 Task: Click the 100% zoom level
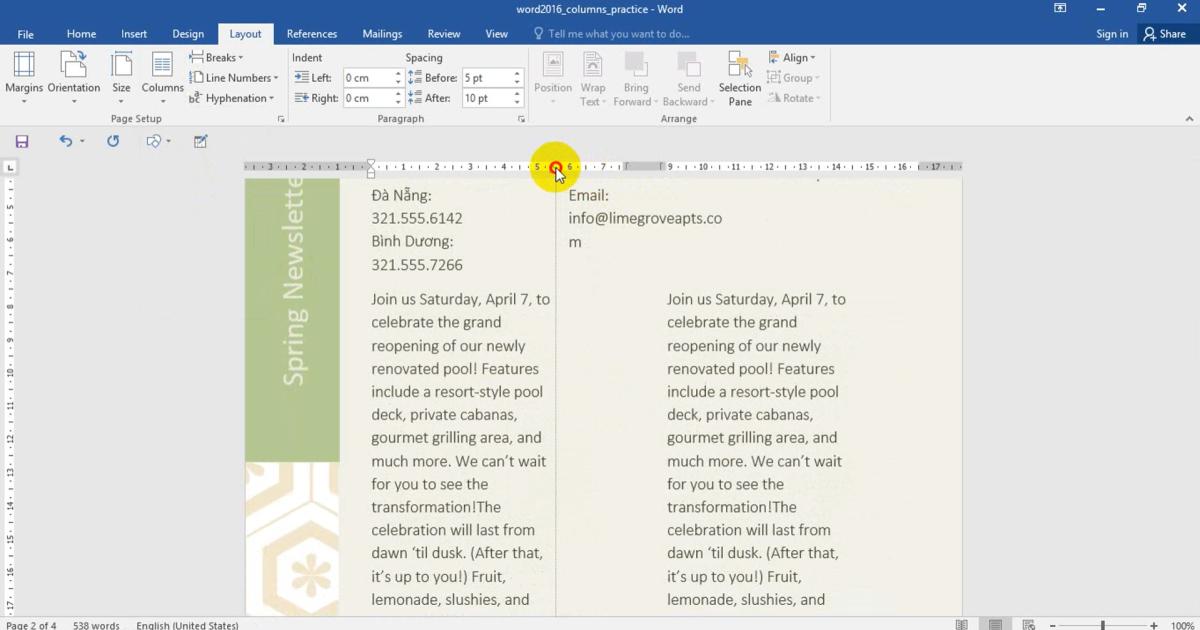pyautogui.click(x=1182, y=625)
